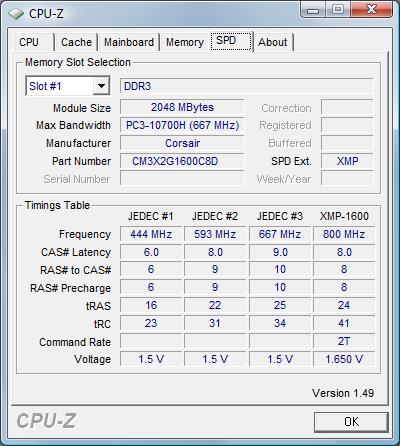
Task: Click the CPU-Z title bar app icon
Action: [16, 13]
